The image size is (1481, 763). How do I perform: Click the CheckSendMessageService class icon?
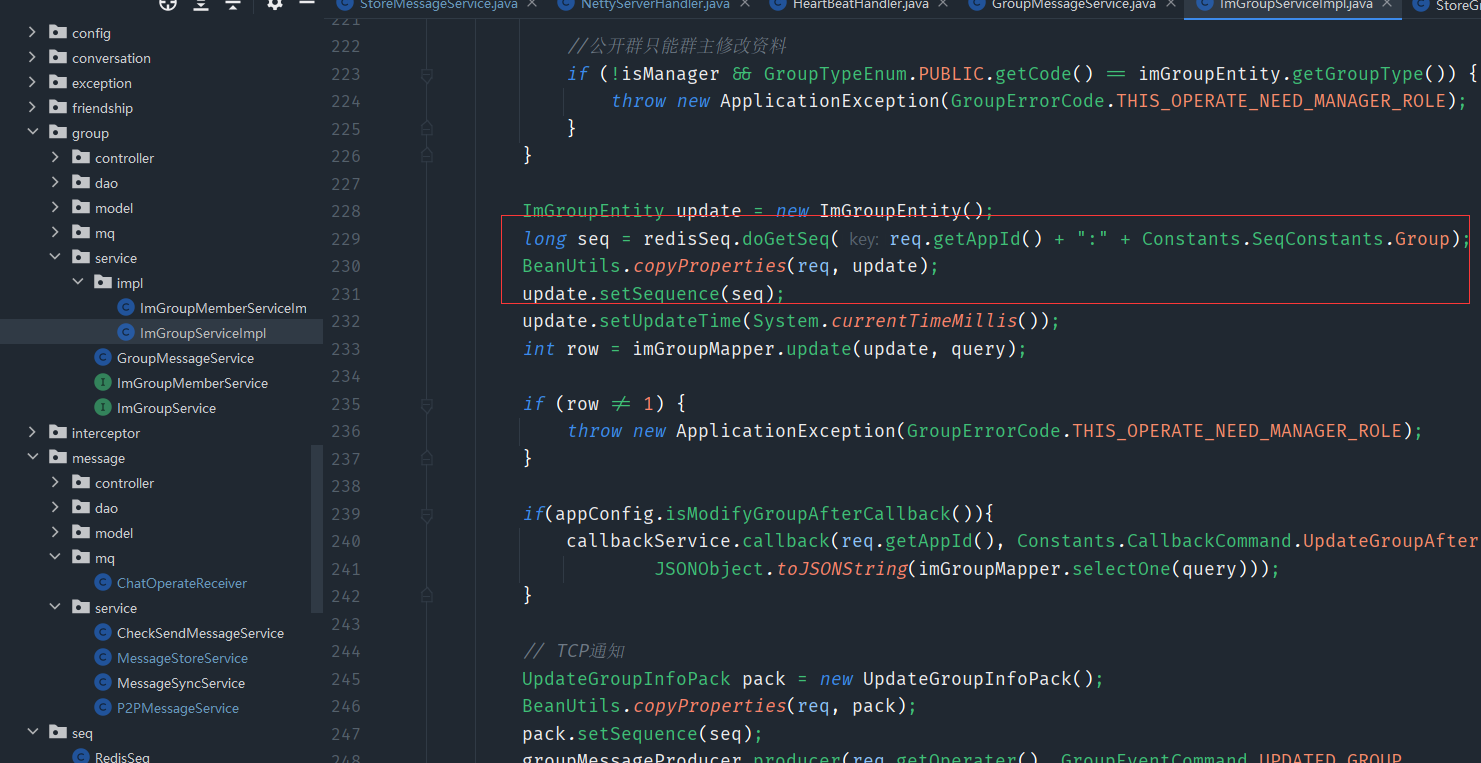tap(102, 633)
